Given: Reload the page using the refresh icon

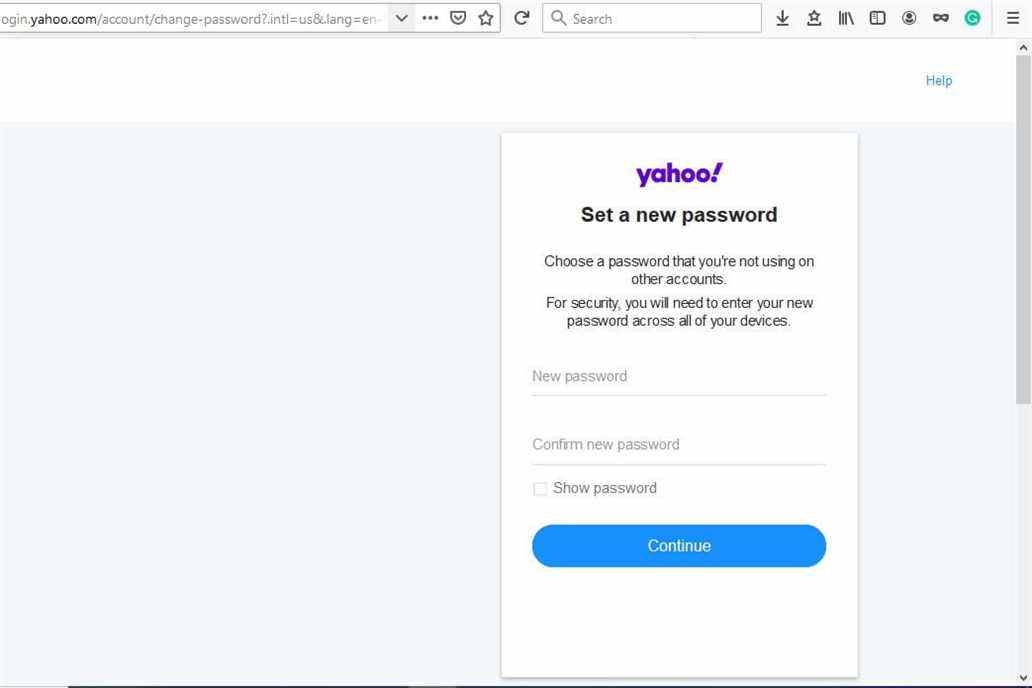Looking at the screenshot, I should pos(521,18).
